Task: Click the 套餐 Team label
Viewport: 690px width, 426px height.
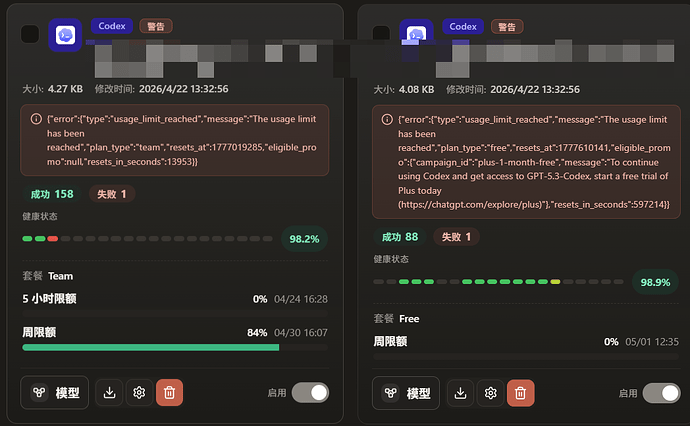Action: click(x=48, y=276)
